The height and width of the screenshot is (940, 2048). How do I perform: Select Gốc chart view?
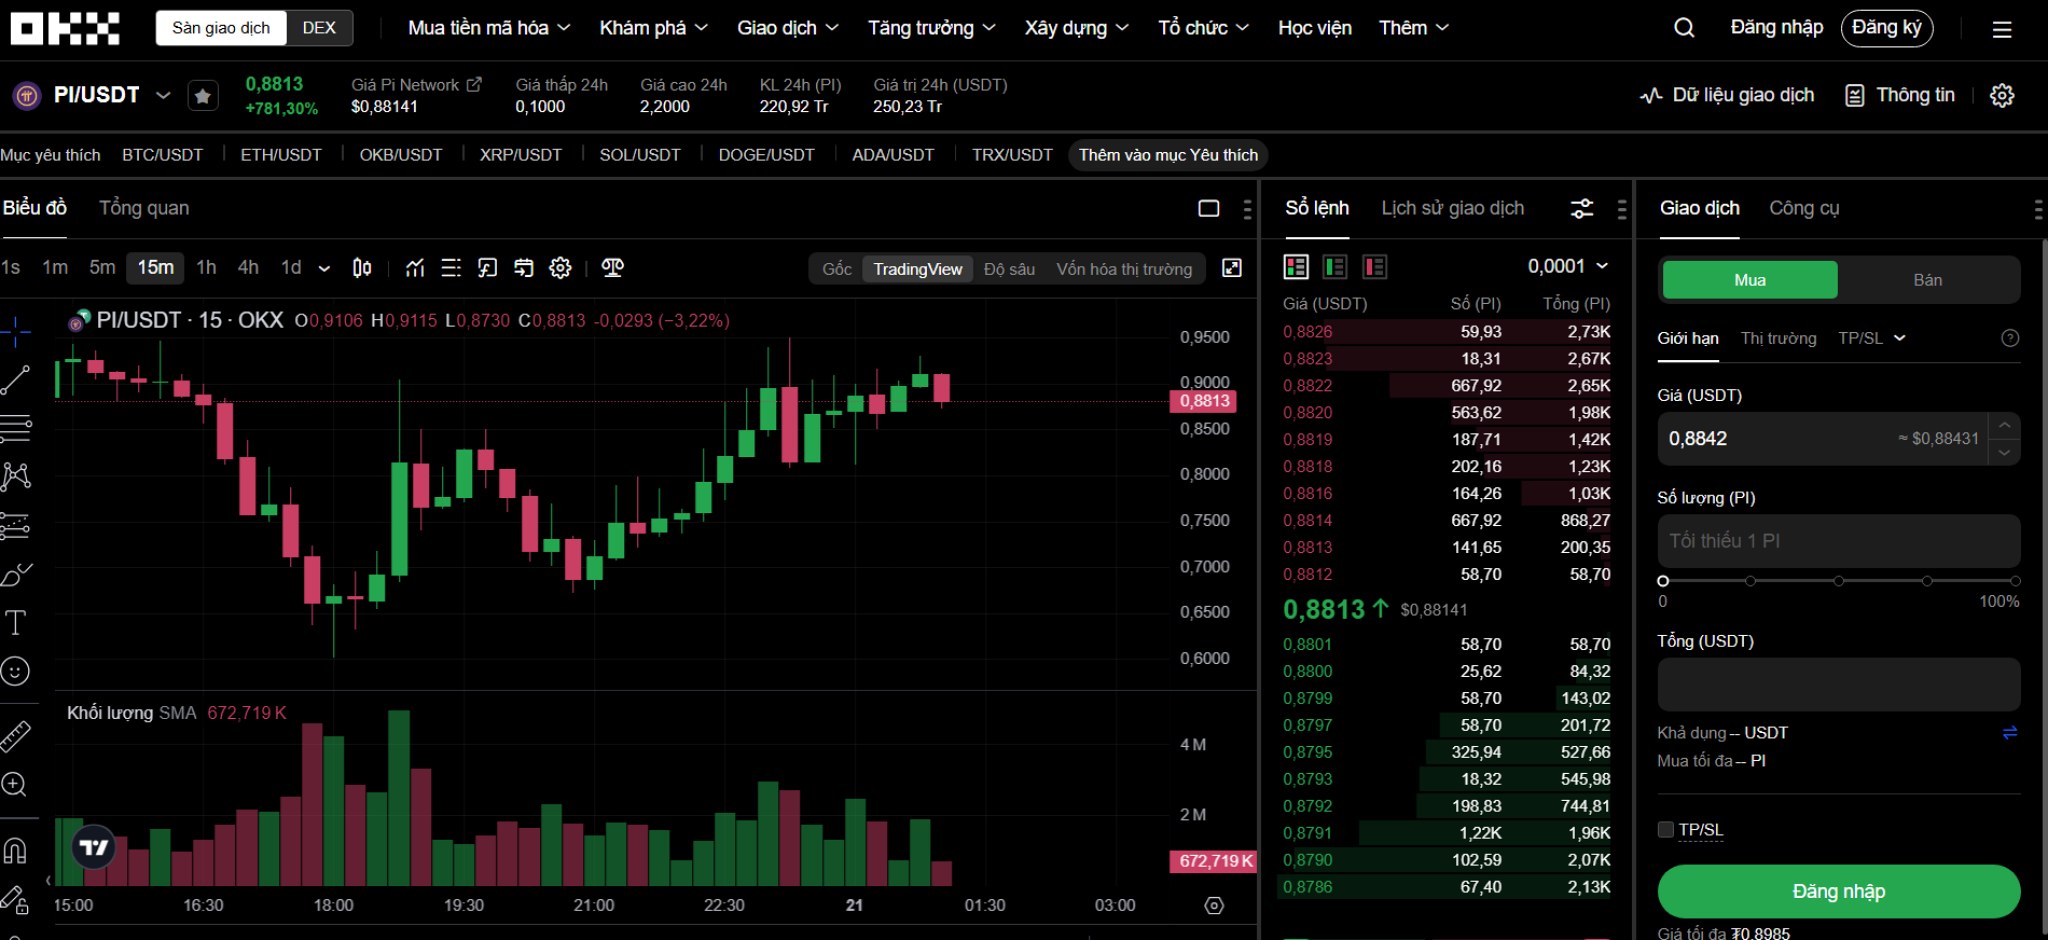837,269
